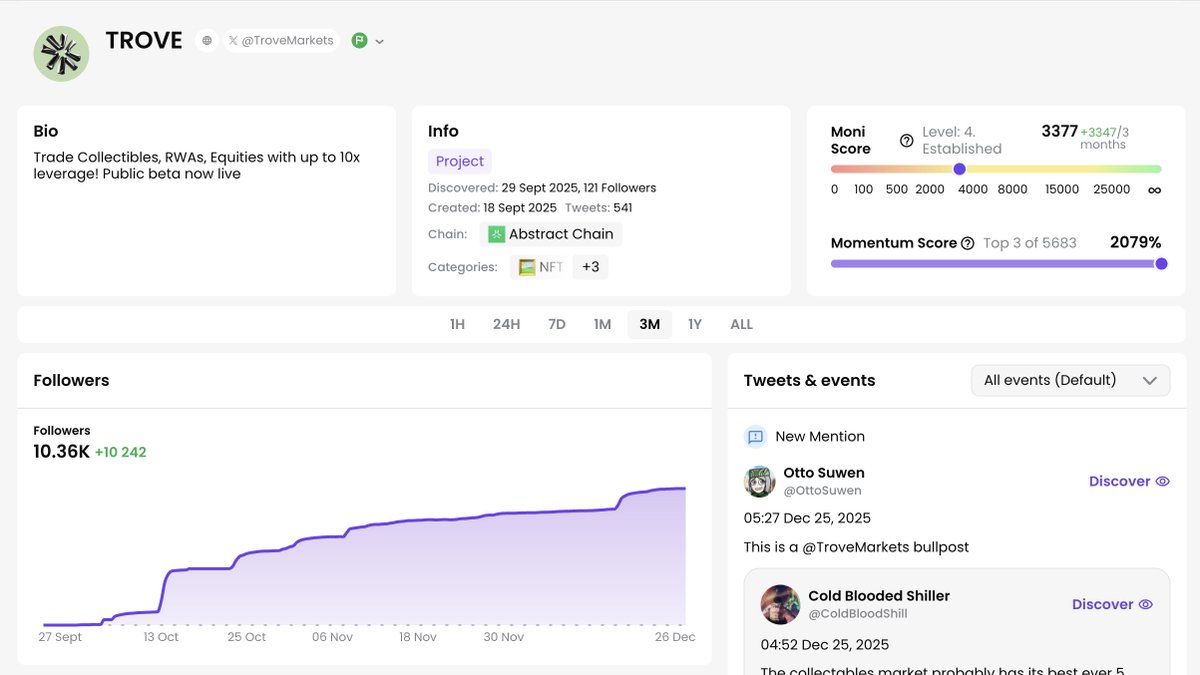This screenshot has height=675, width=1200.
Task: Switch to the ALL time range
Action: (x=741, y=324)
